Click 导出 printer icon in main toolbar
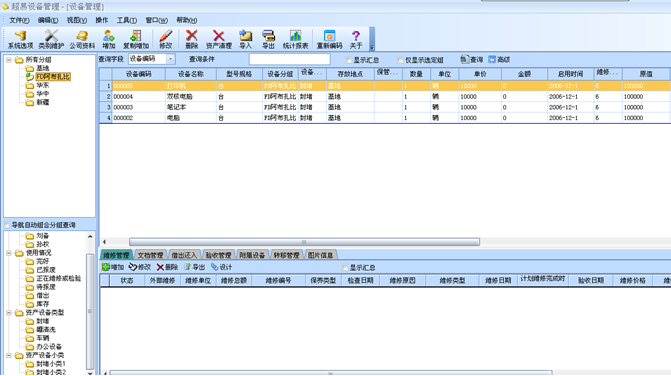Viewport: 671px width, 376px height. [x=268, y=39]
